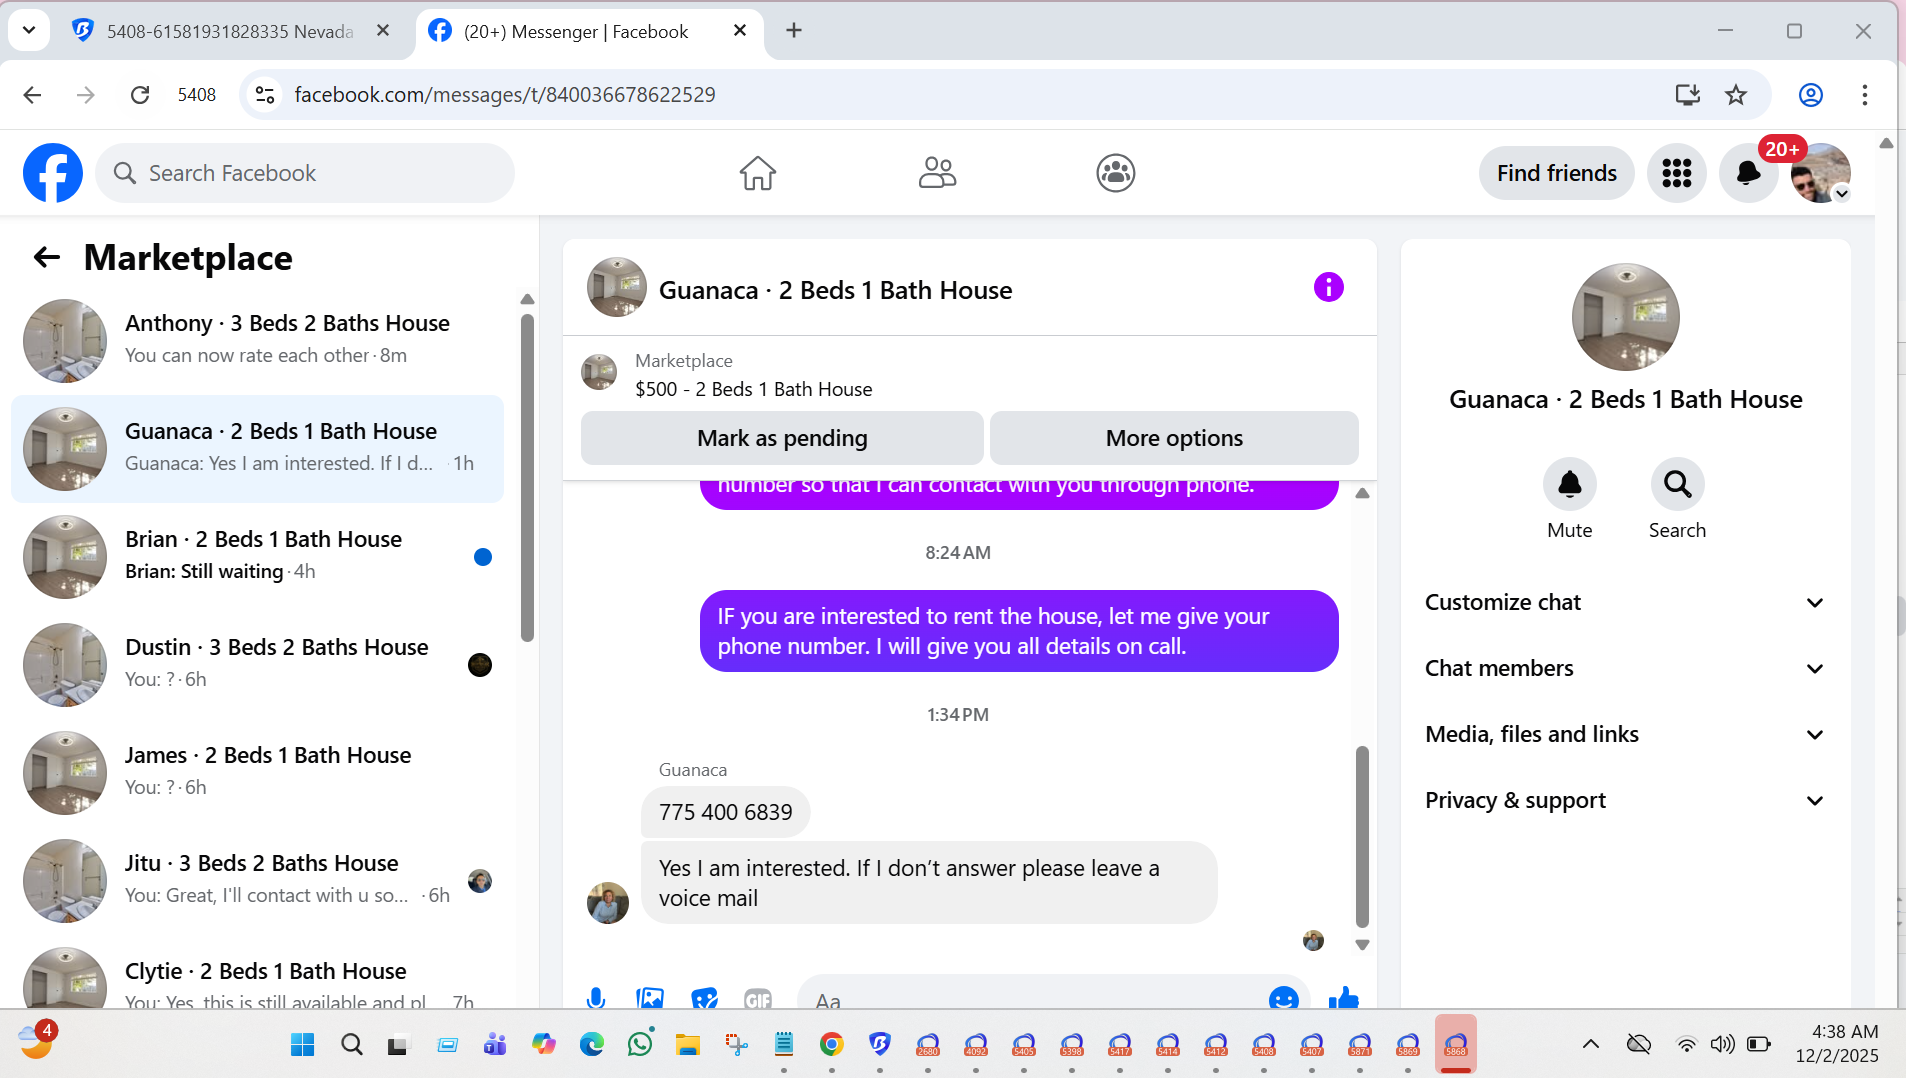Click Guanaca's avatar beside the message
This screenshot has height=1078, width=1906.
tap(607, 902)
